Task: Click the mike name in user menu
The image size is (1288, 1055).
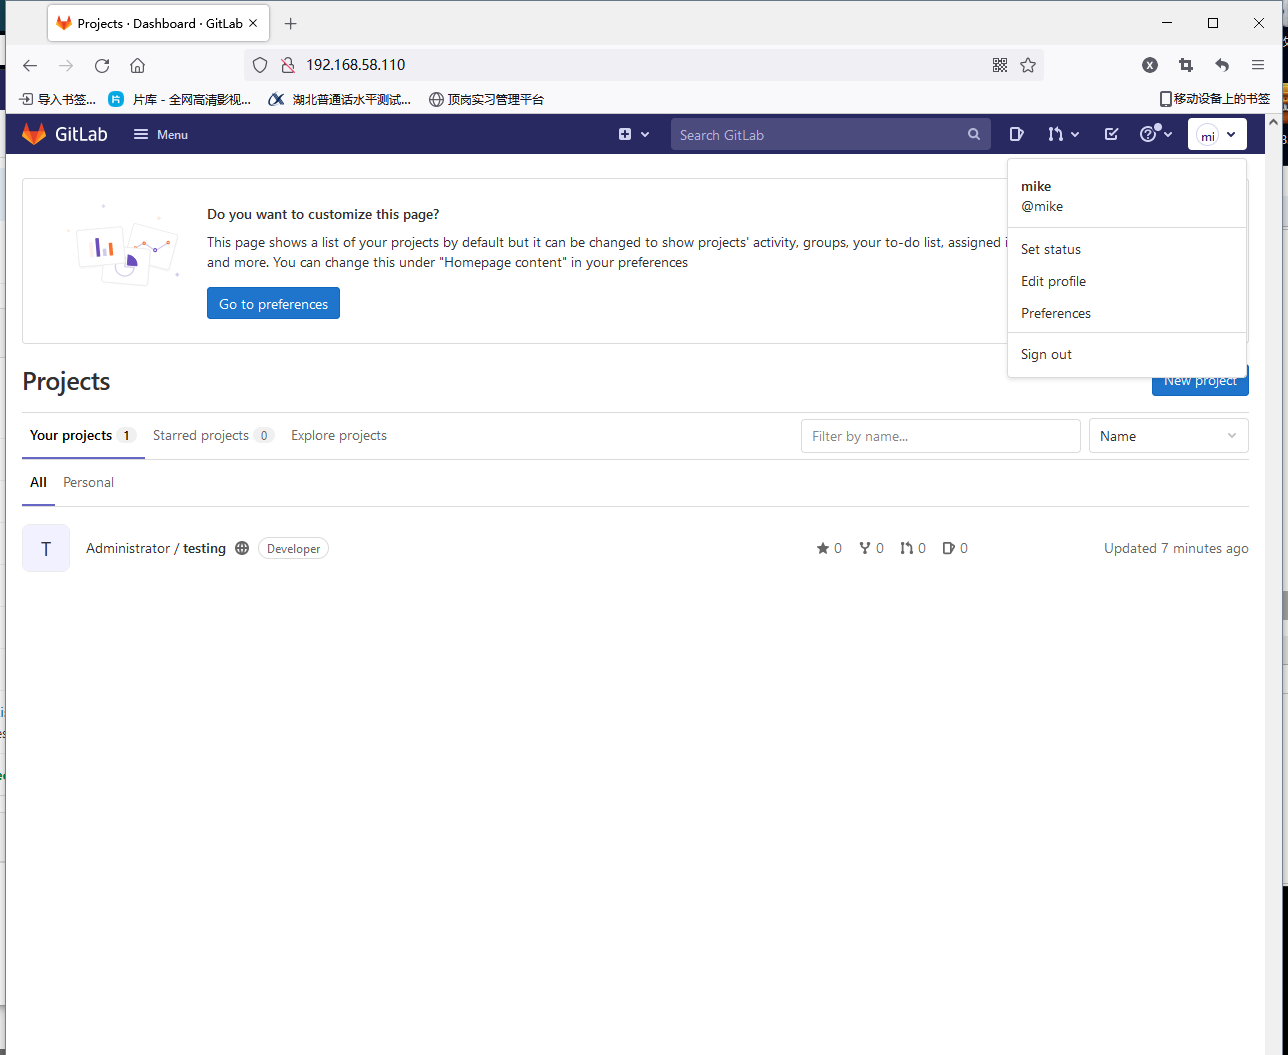Action: [x=1036, y=186]
